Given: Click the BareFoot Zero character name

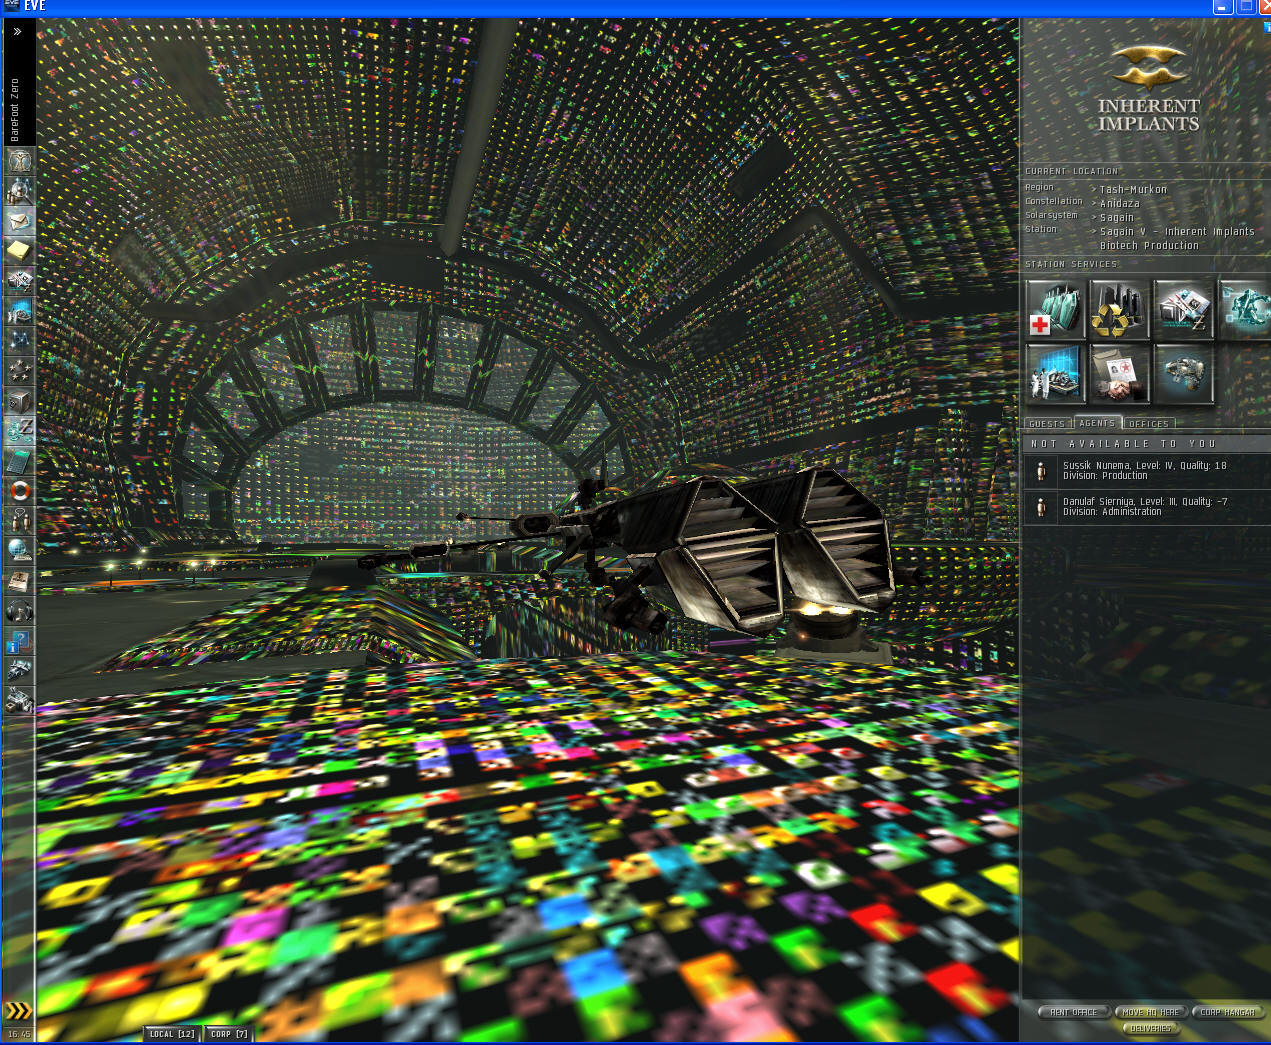Looking at the screenshot, I should pos(15,110).
